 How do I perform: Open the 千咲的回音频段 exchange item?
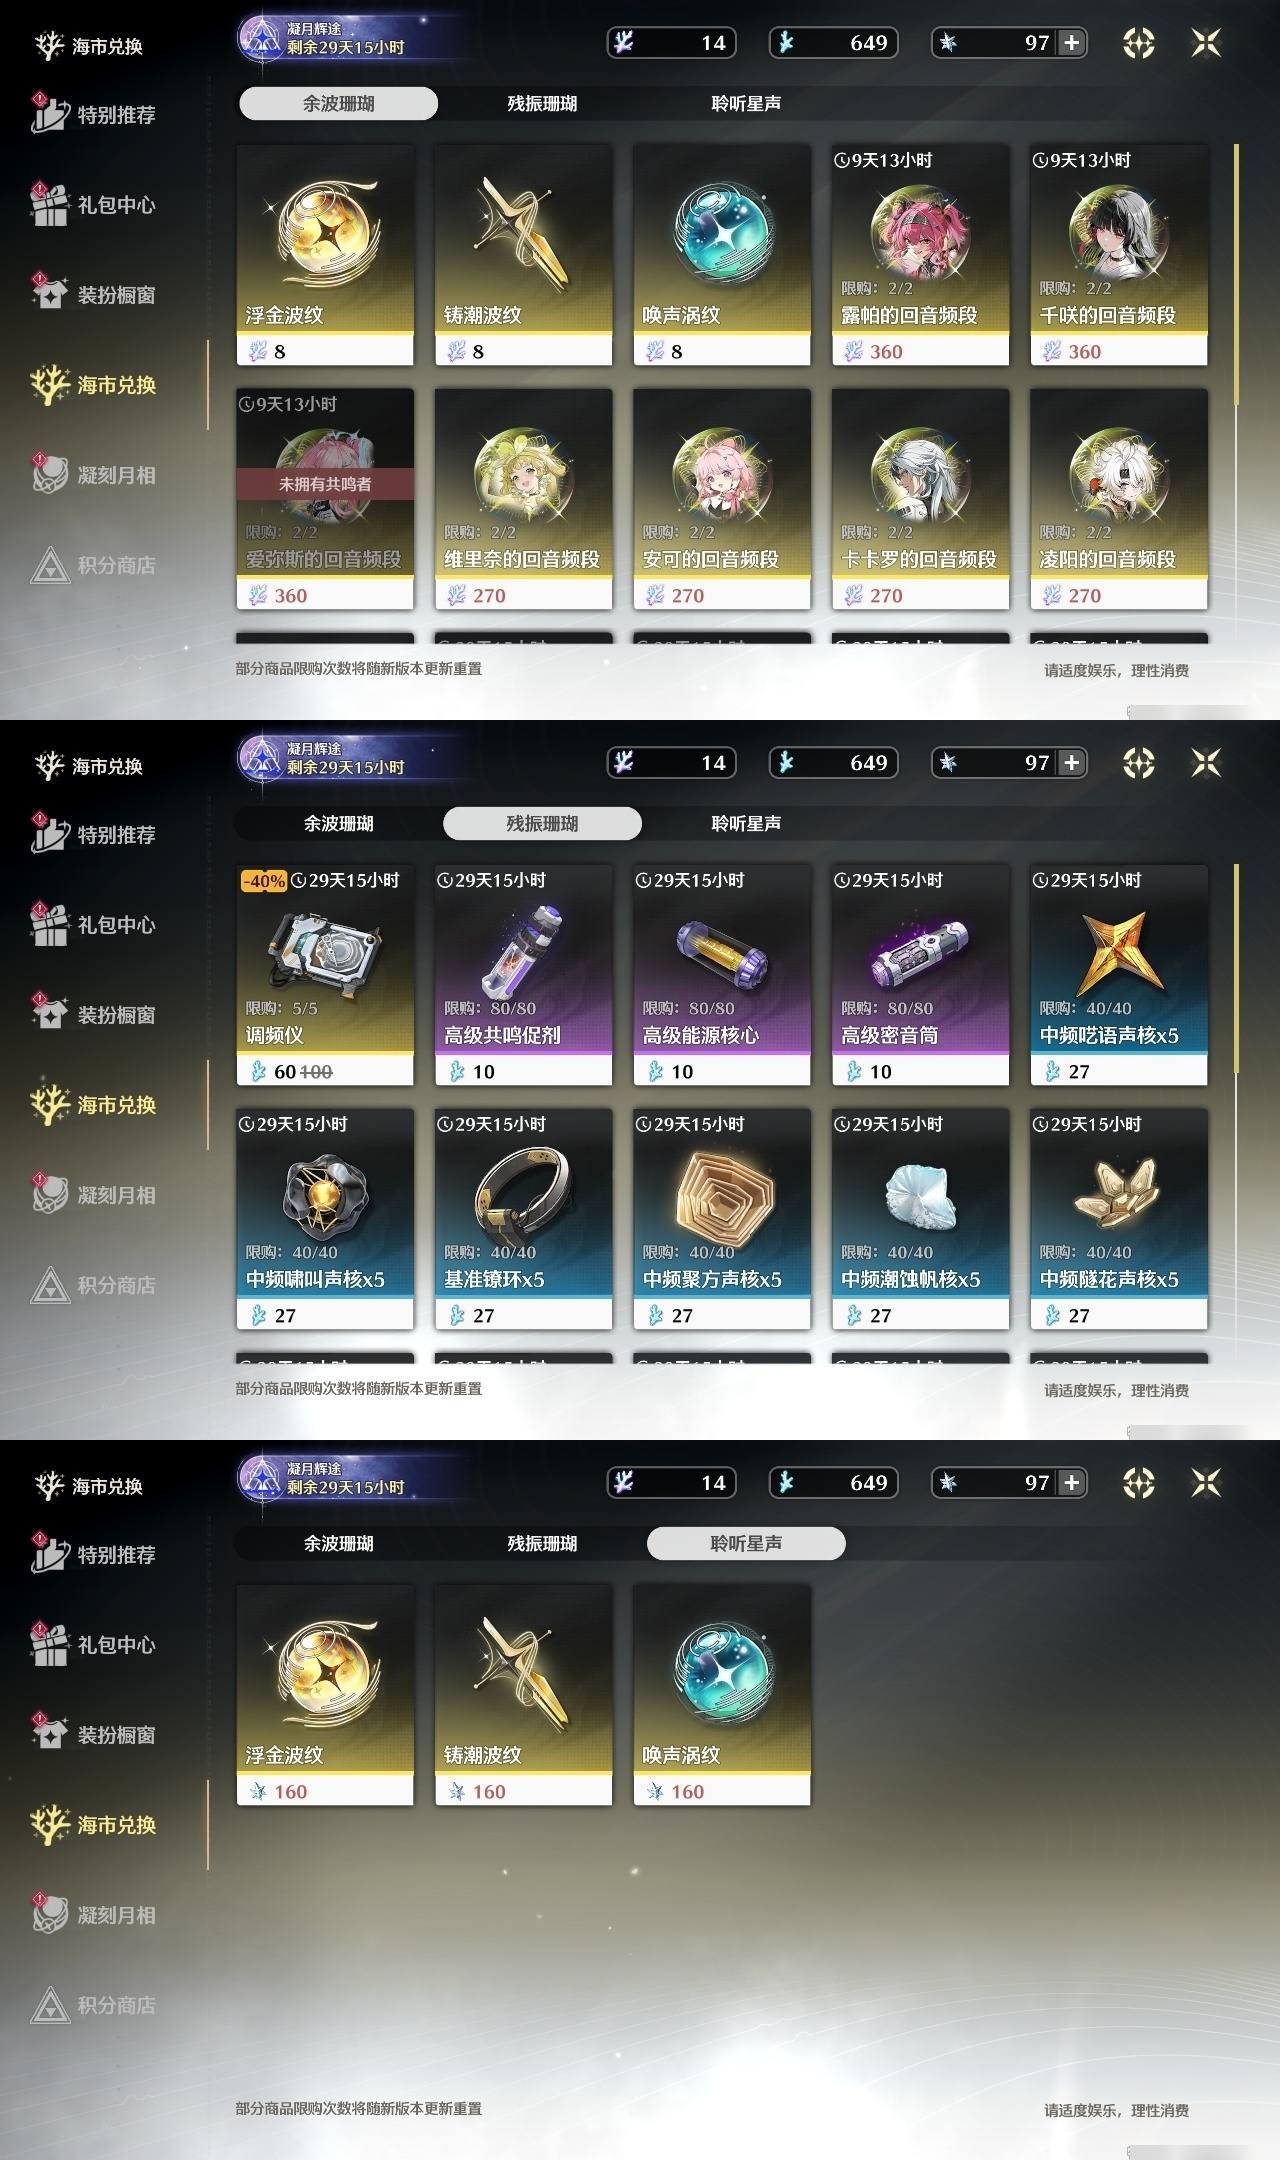click(1119, 255)
